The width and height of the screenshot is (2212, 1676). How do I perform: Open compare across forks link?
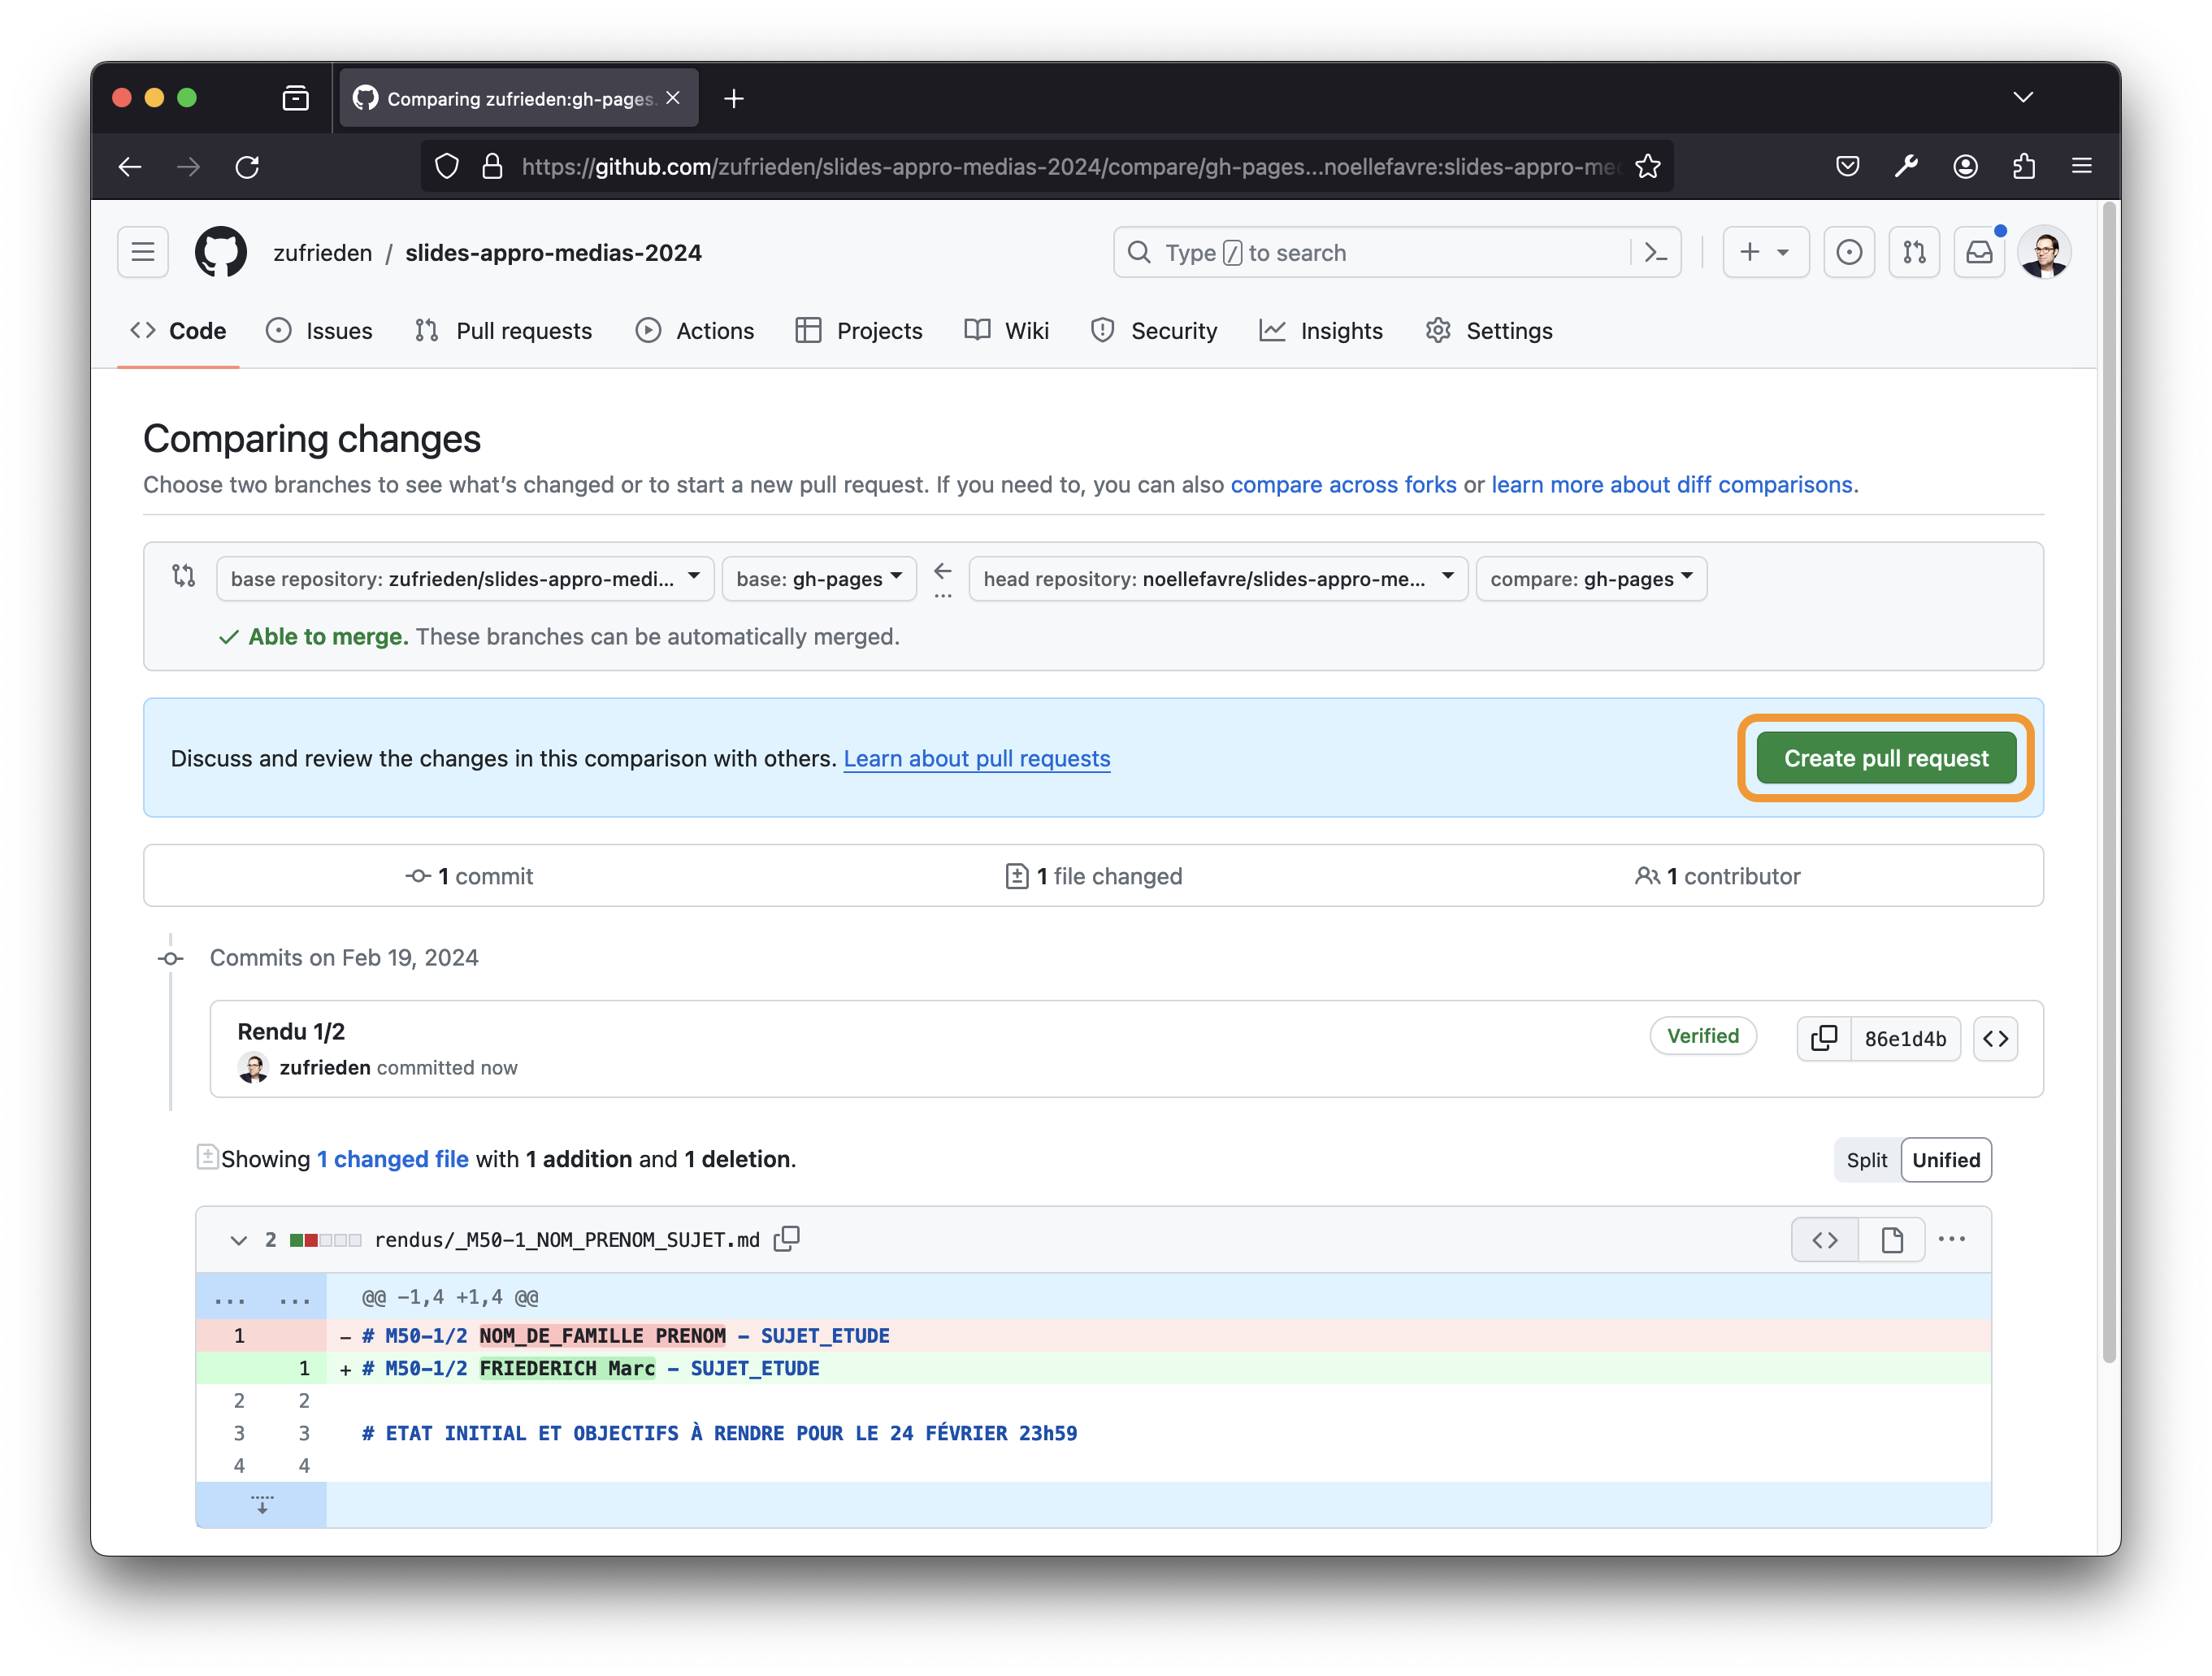point(1342,485)
